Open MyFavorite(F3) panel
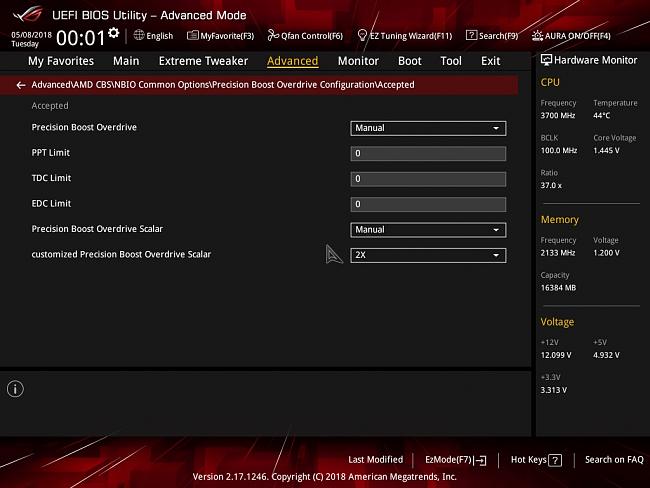 [x=221, y=36]
